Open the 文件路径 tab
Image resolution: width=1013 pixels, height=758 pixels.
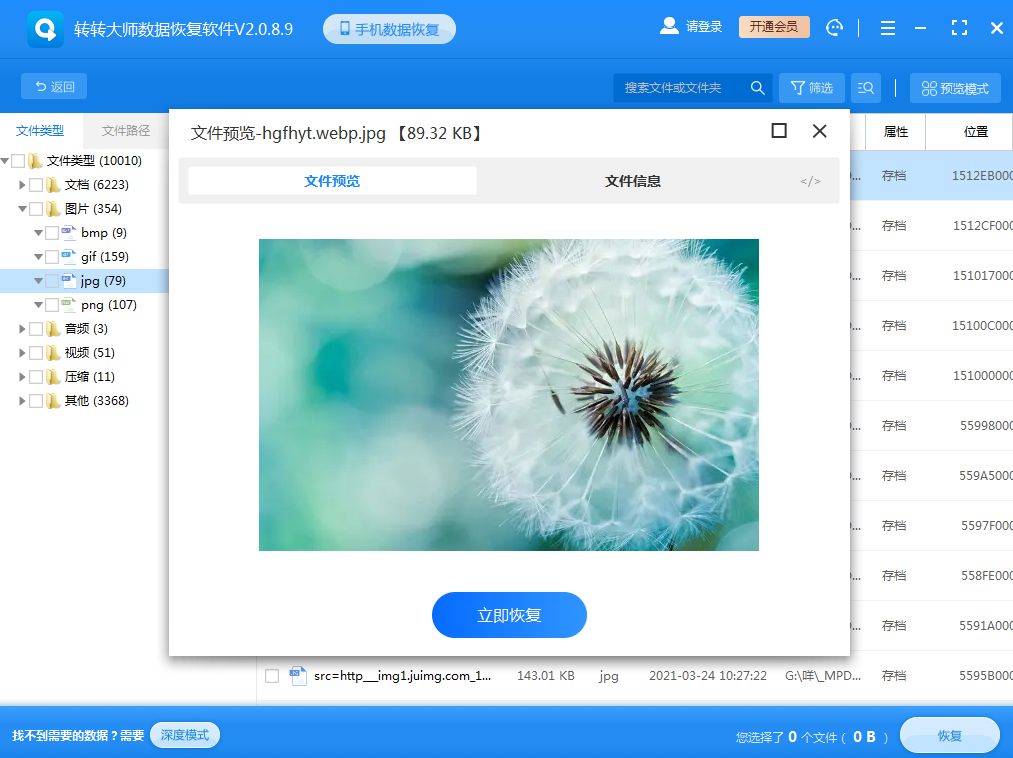click(125, 131)
